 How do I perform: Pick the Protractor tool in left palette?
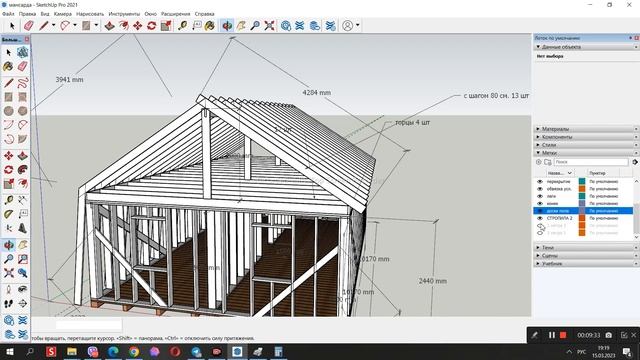point(9,213)
